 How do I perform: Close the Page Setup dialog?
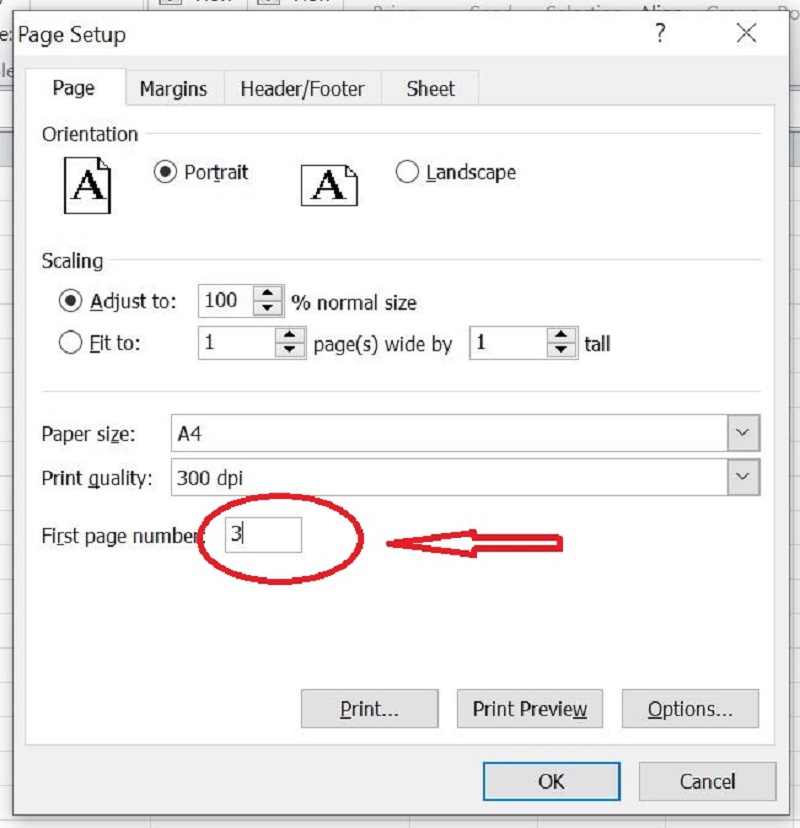point(746,33)
